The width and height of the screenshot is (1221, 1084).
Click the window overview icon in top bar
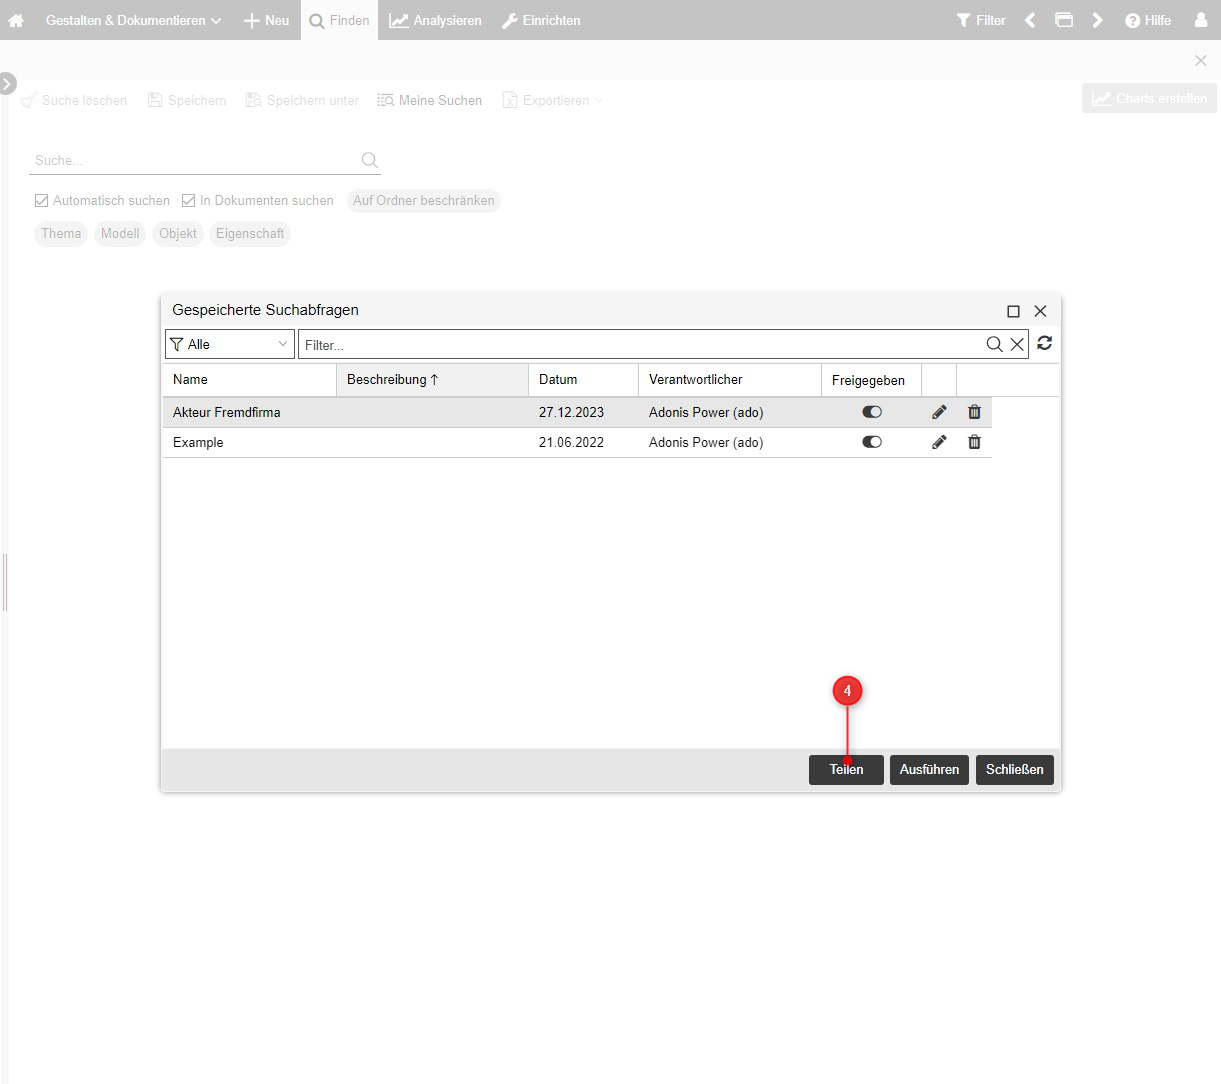(x=1064, y=20)
